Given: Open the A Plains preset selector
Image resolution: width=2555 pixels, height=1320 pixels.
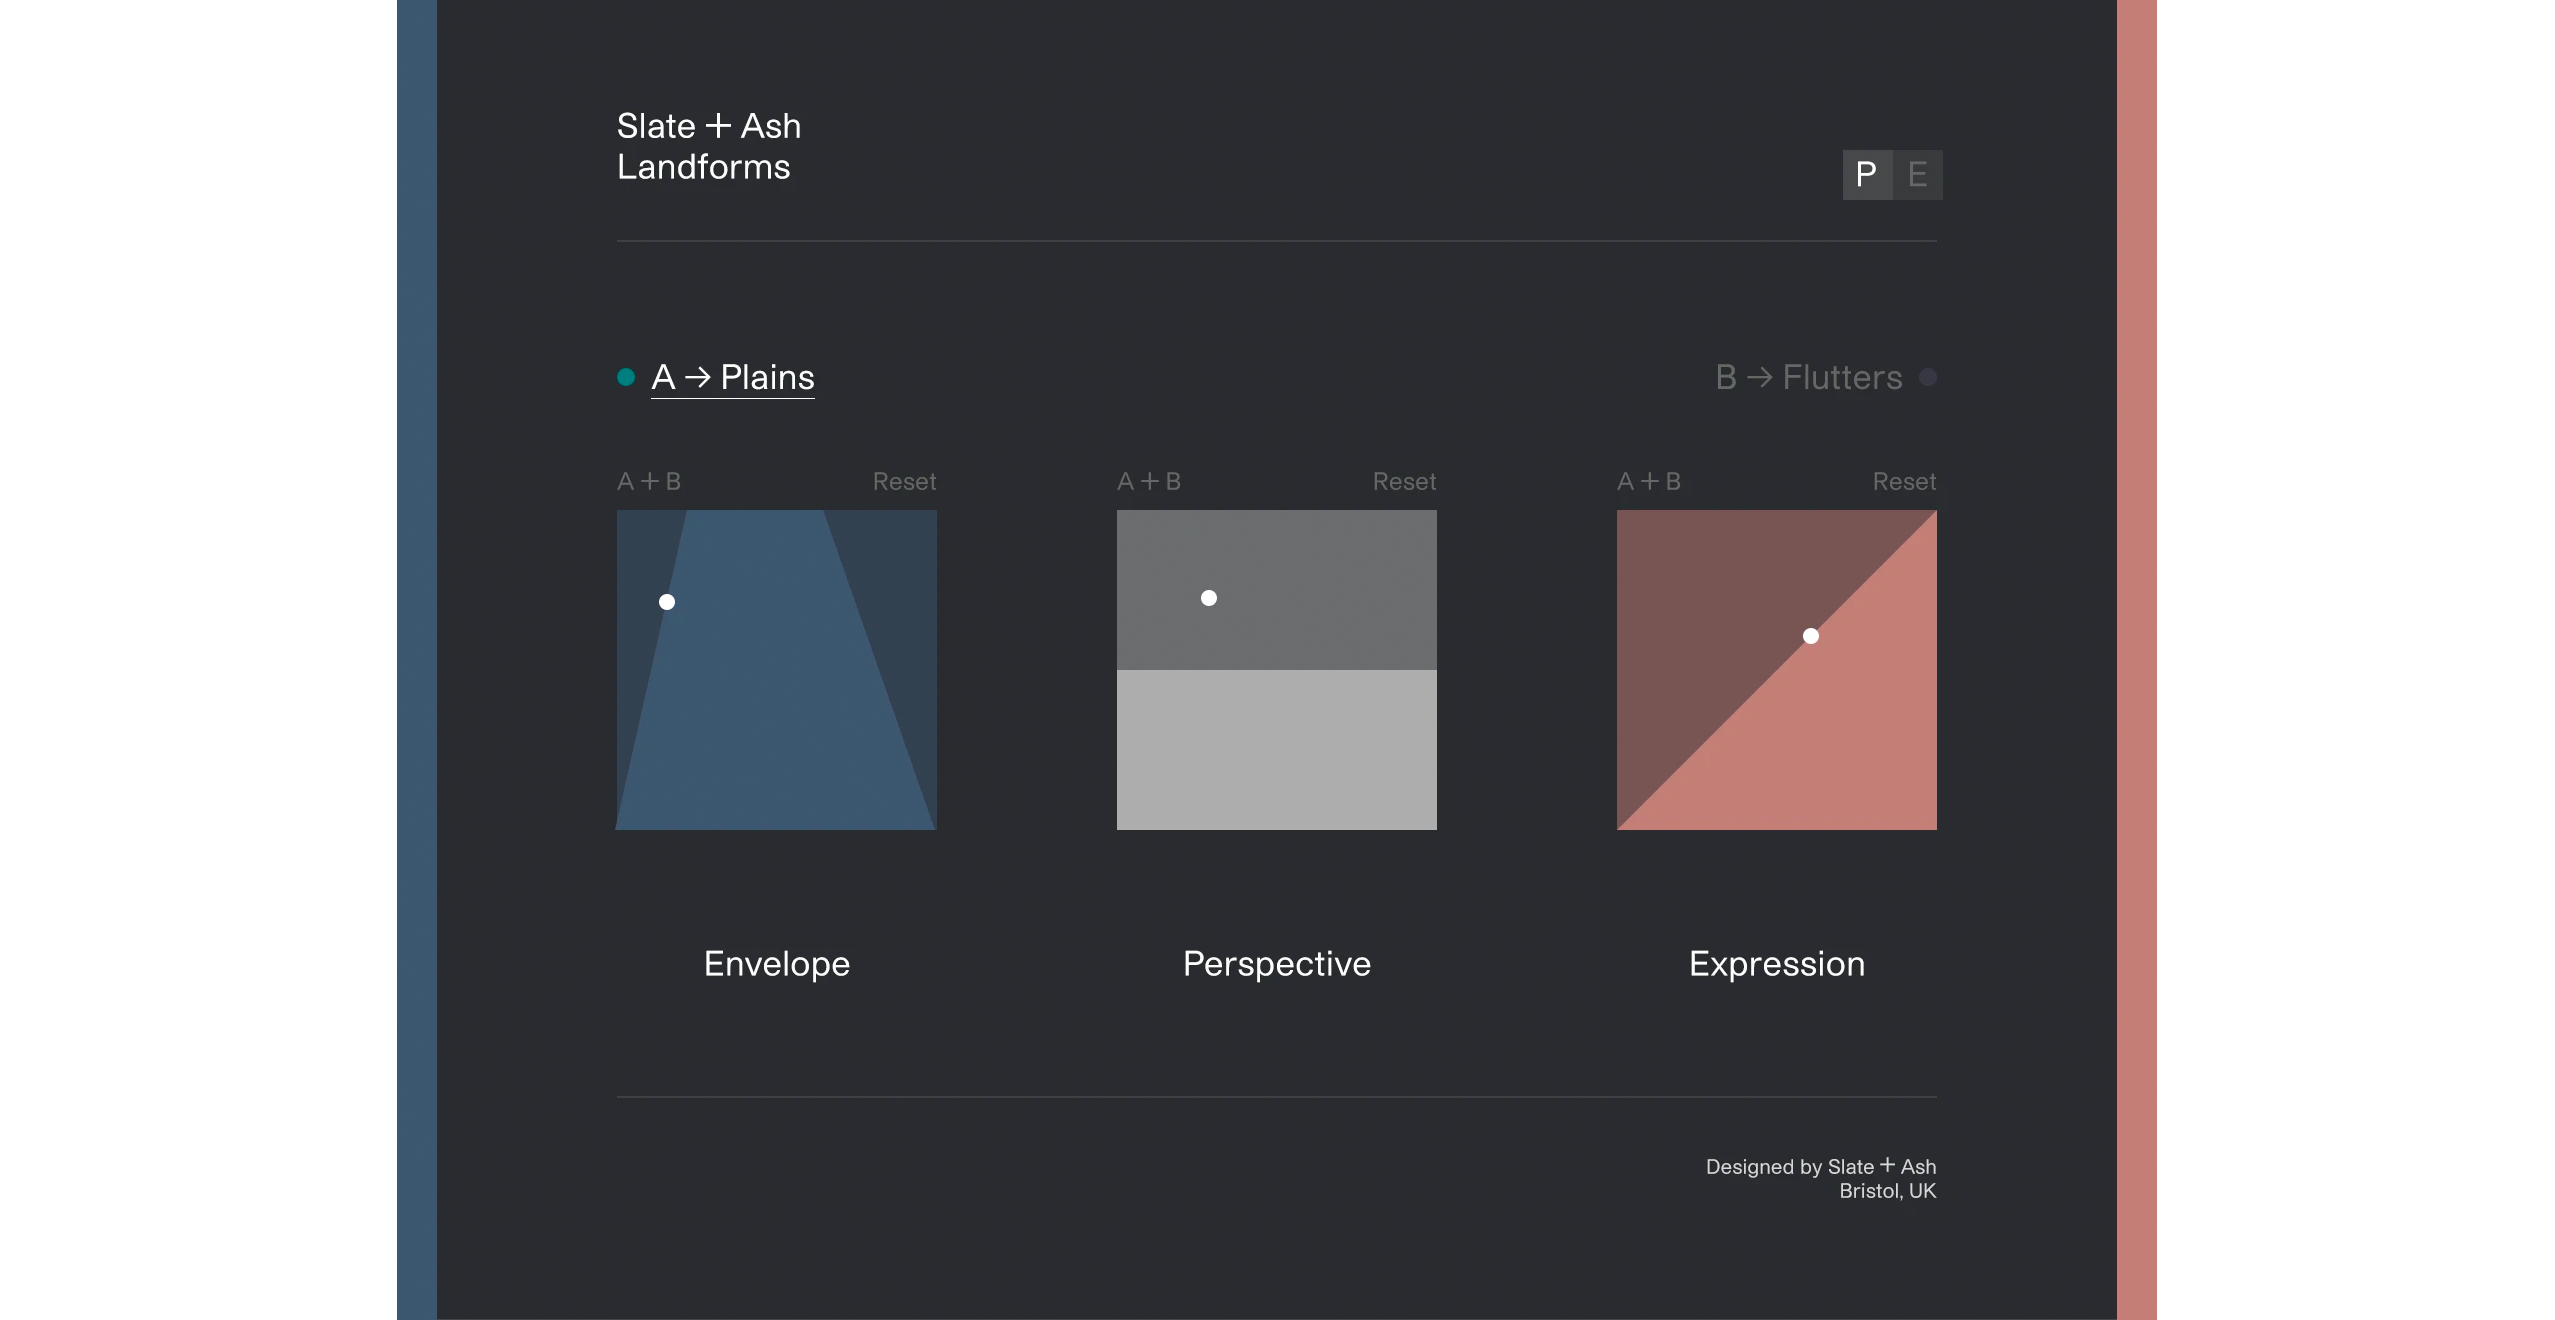Looking at the screenshot, I should point(733,378).
